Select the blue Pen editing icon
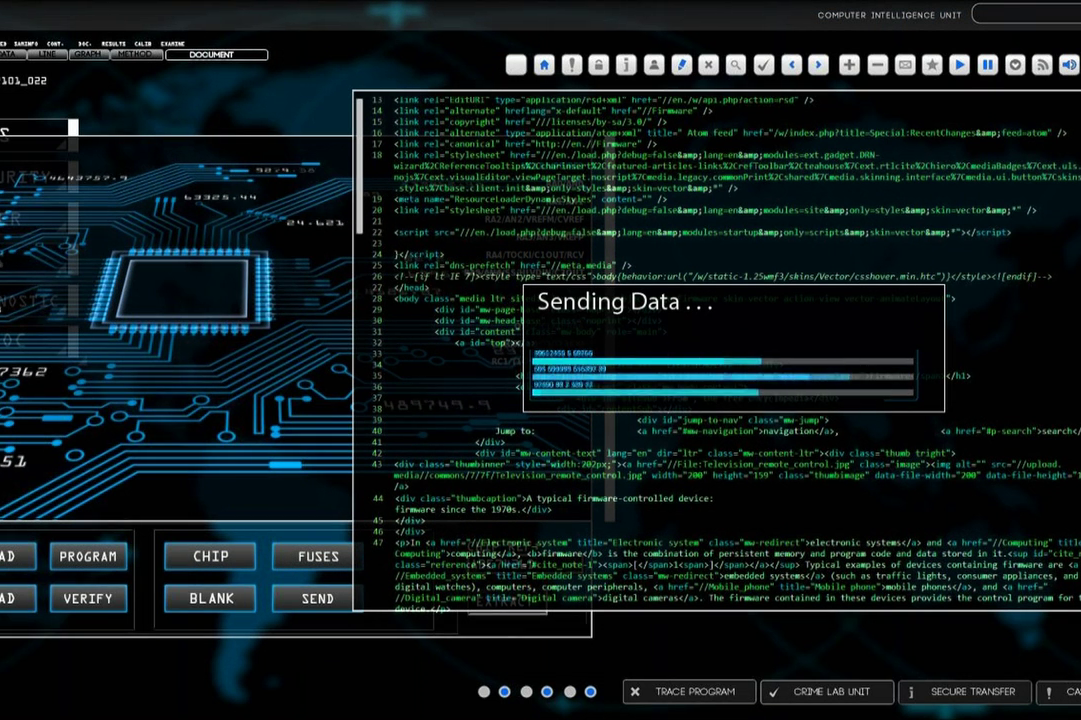 pos(683,64)
